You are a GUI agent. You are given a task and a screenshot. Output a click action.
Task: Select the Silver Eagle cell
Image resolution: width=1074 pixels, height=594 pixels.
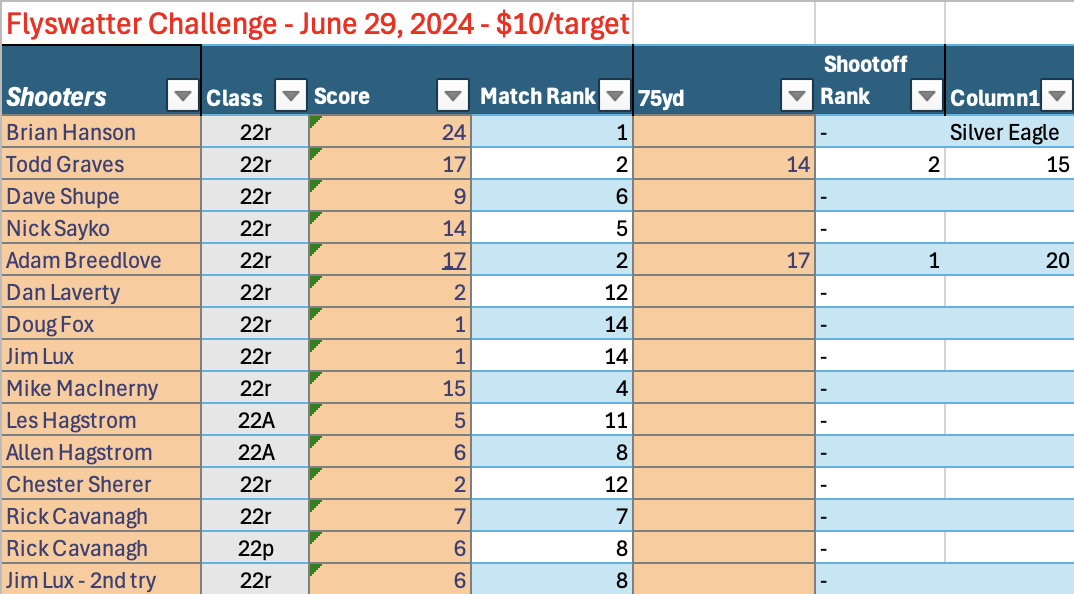[1004, 132]
